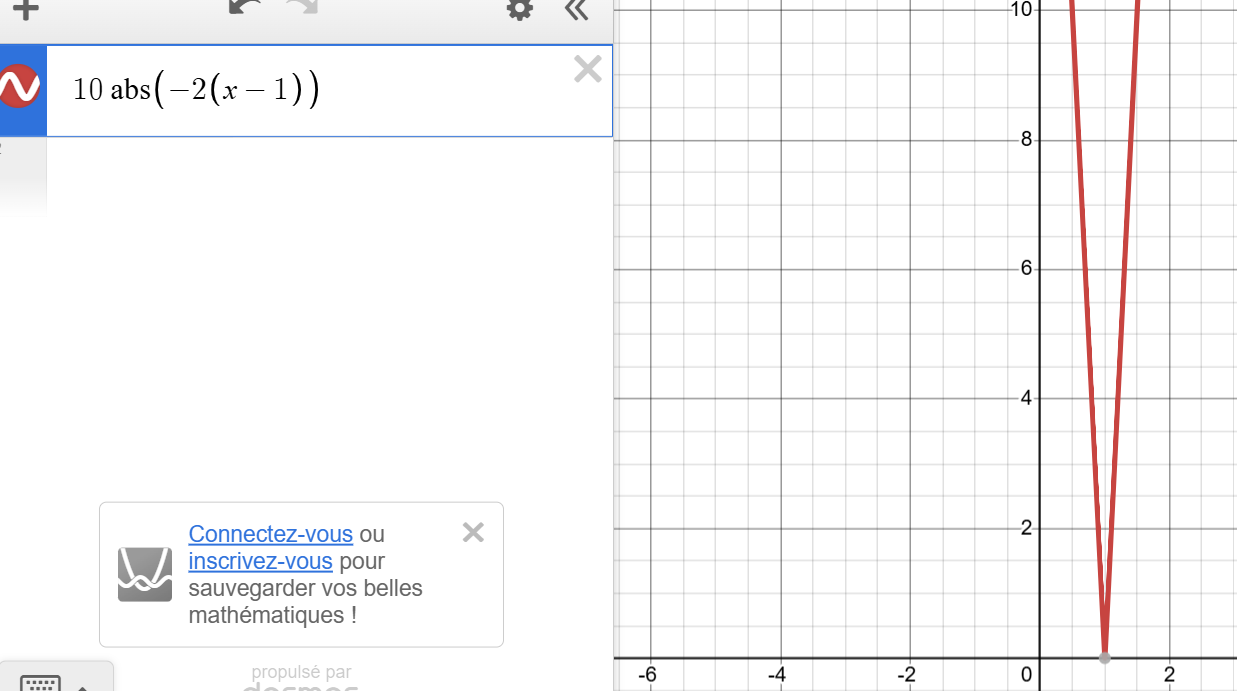Show the on-screen keyboard

[40, 683]
